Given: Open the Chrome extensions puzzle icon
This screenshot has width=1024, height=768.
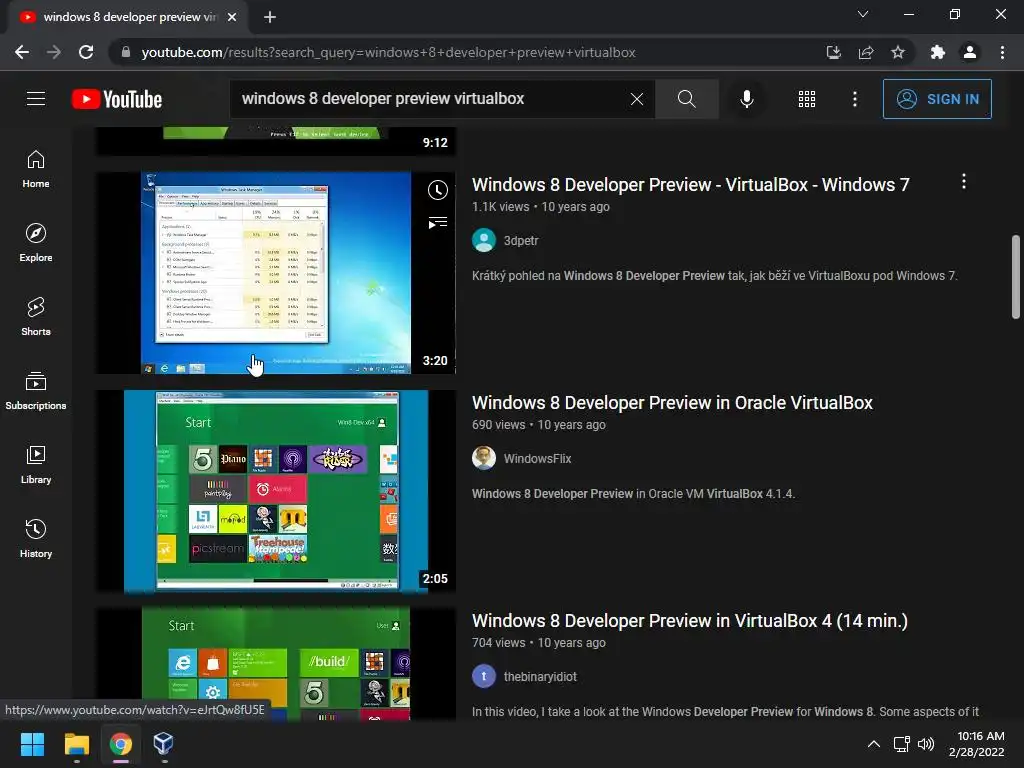Looking at the screenshot, I should point(937,52).
